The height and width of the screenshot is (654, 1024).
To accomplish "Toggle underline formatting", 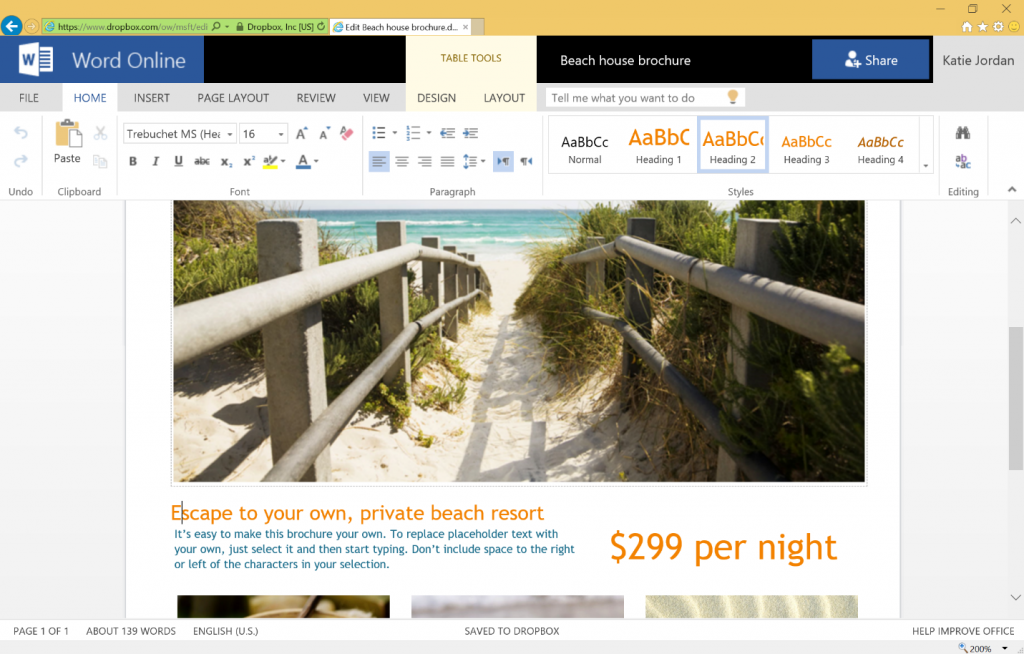I will [179, 161].
